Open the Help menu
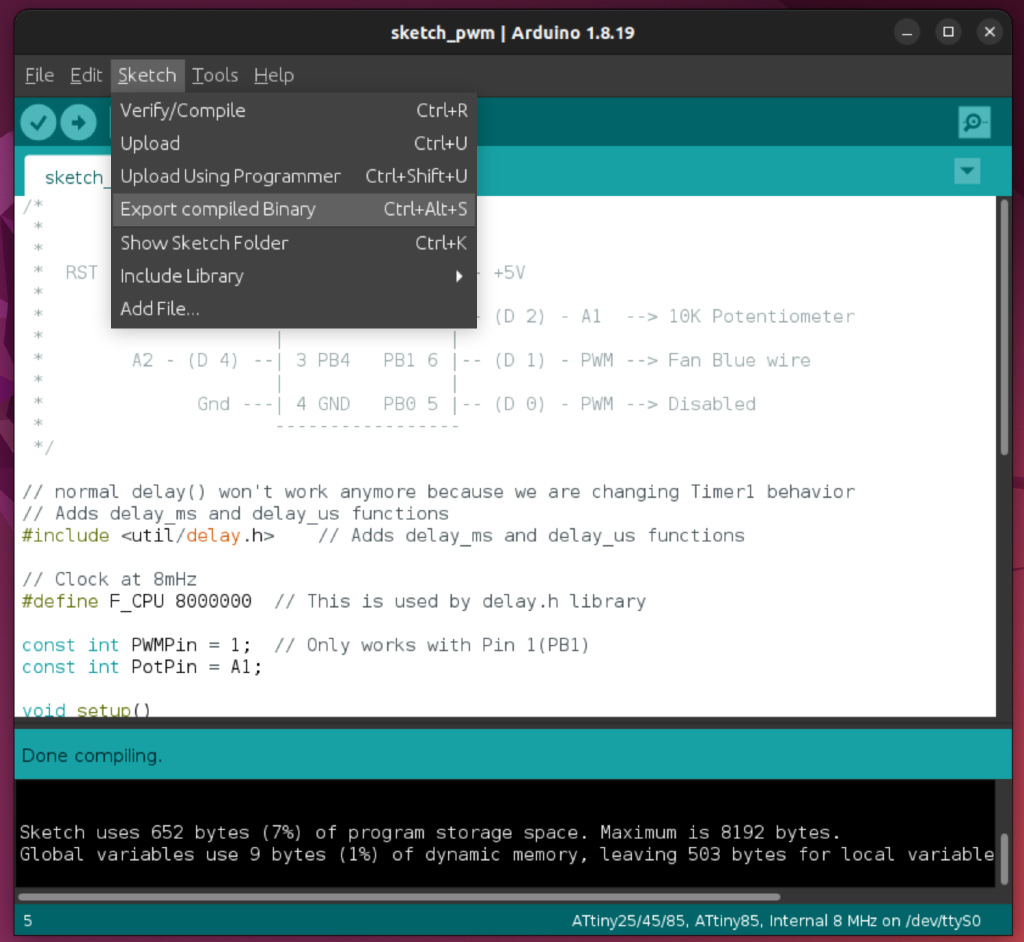 click(x=273, y=75)
